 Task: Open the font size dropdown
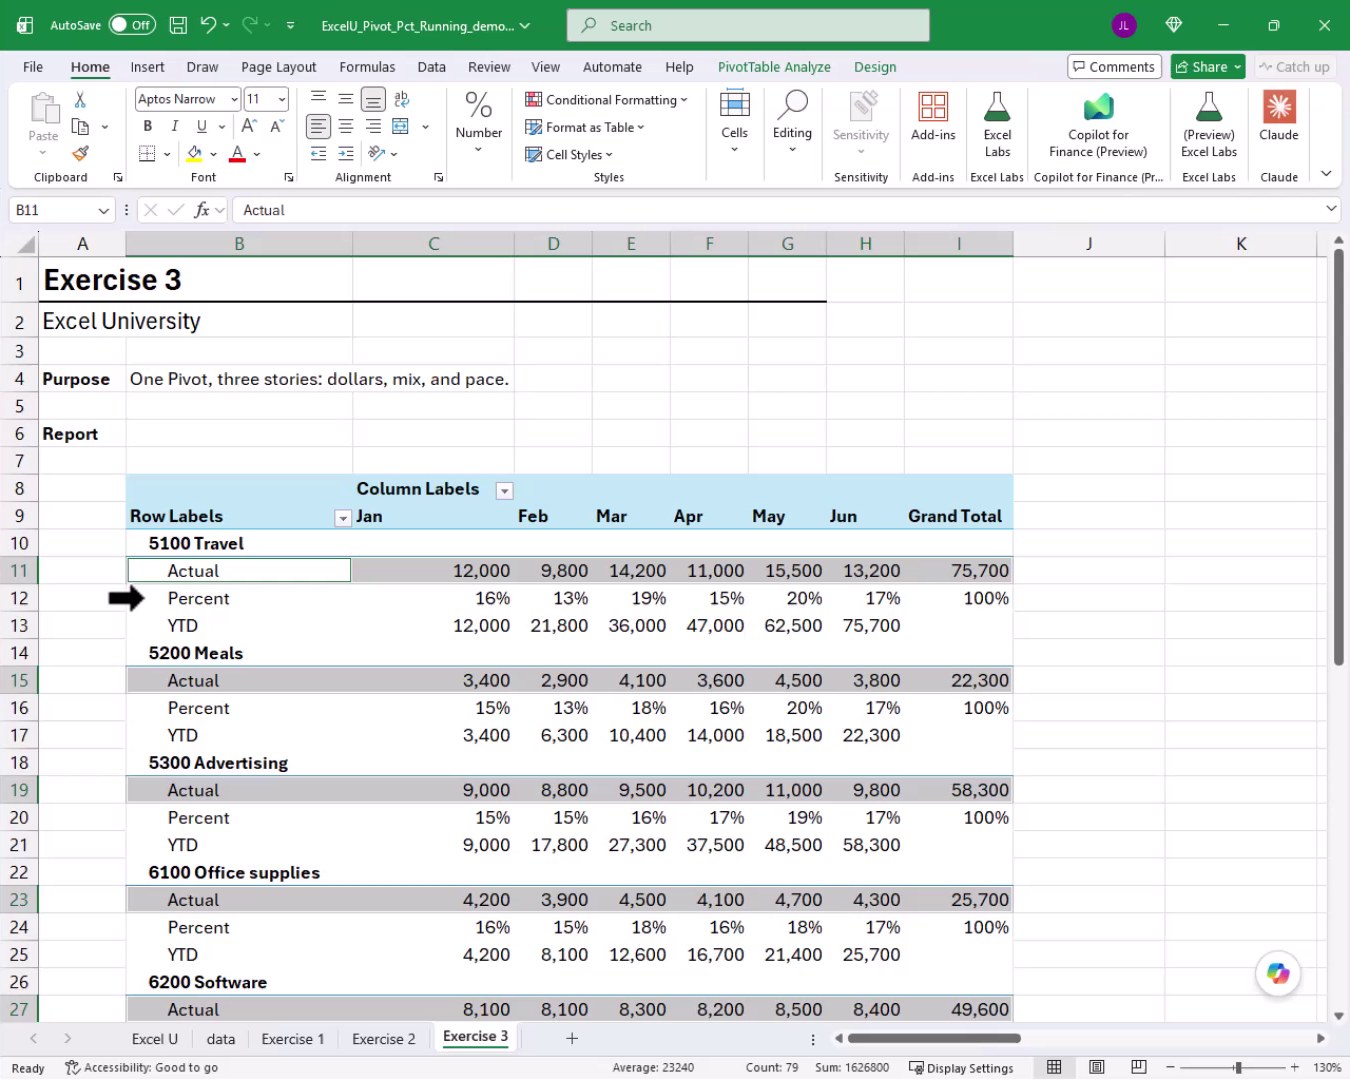click(282, 99)
